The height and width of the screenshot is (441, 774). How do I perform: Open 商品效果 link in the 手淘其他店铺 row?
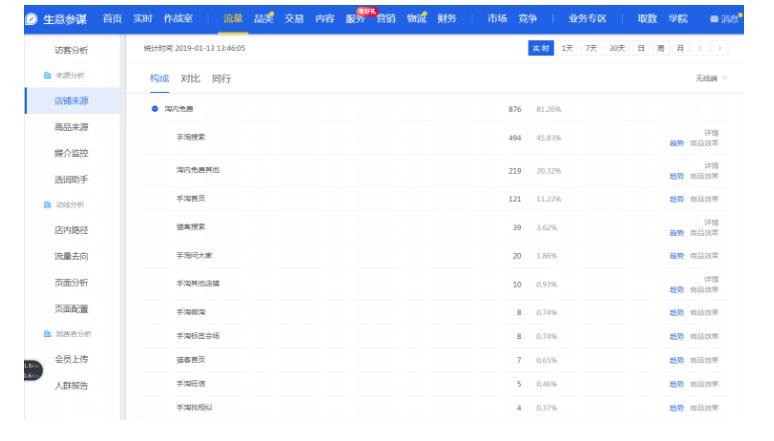point(704,289)
